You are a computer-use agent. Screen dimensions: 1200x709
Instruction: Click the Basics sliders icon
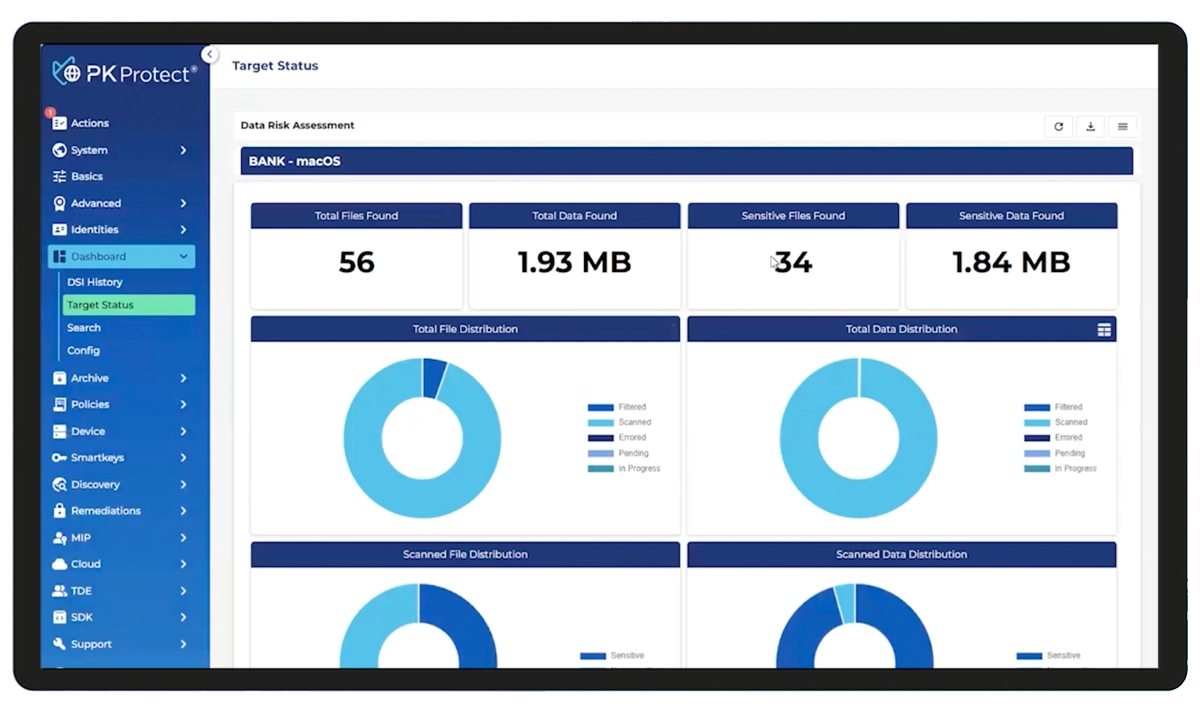point(59,176)
